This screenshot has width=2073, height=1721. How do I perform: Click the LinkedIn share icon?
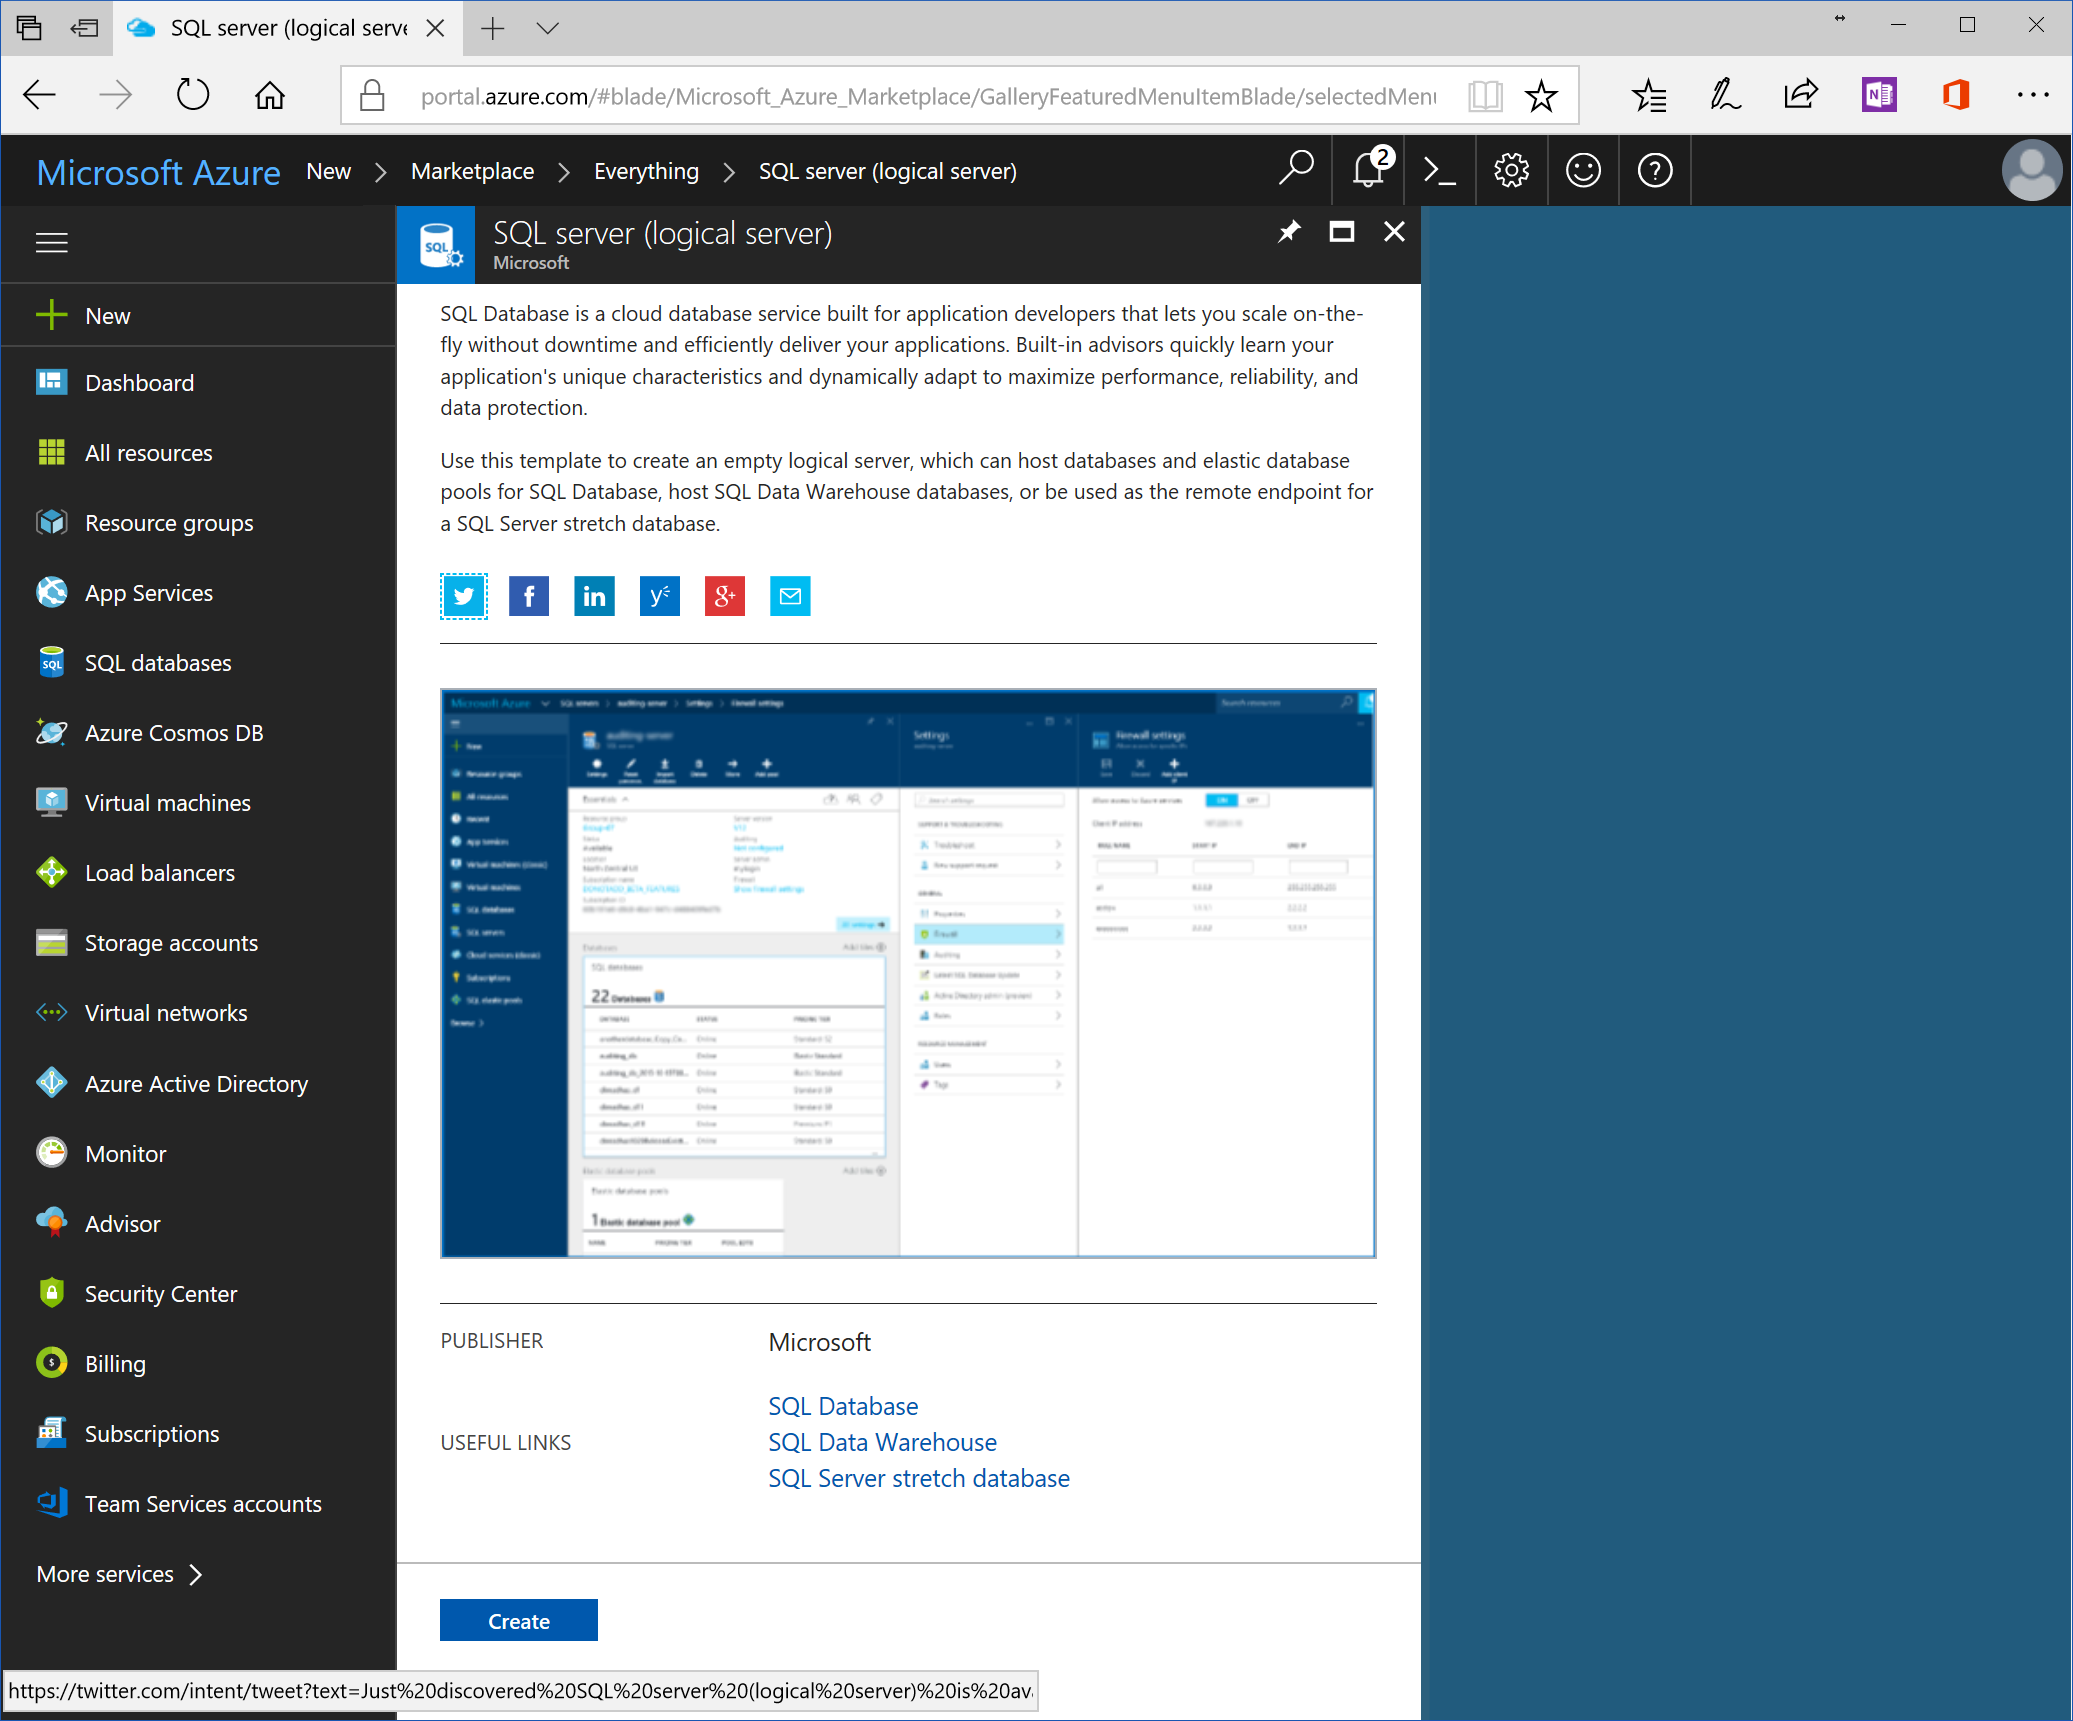click(594, 597)
